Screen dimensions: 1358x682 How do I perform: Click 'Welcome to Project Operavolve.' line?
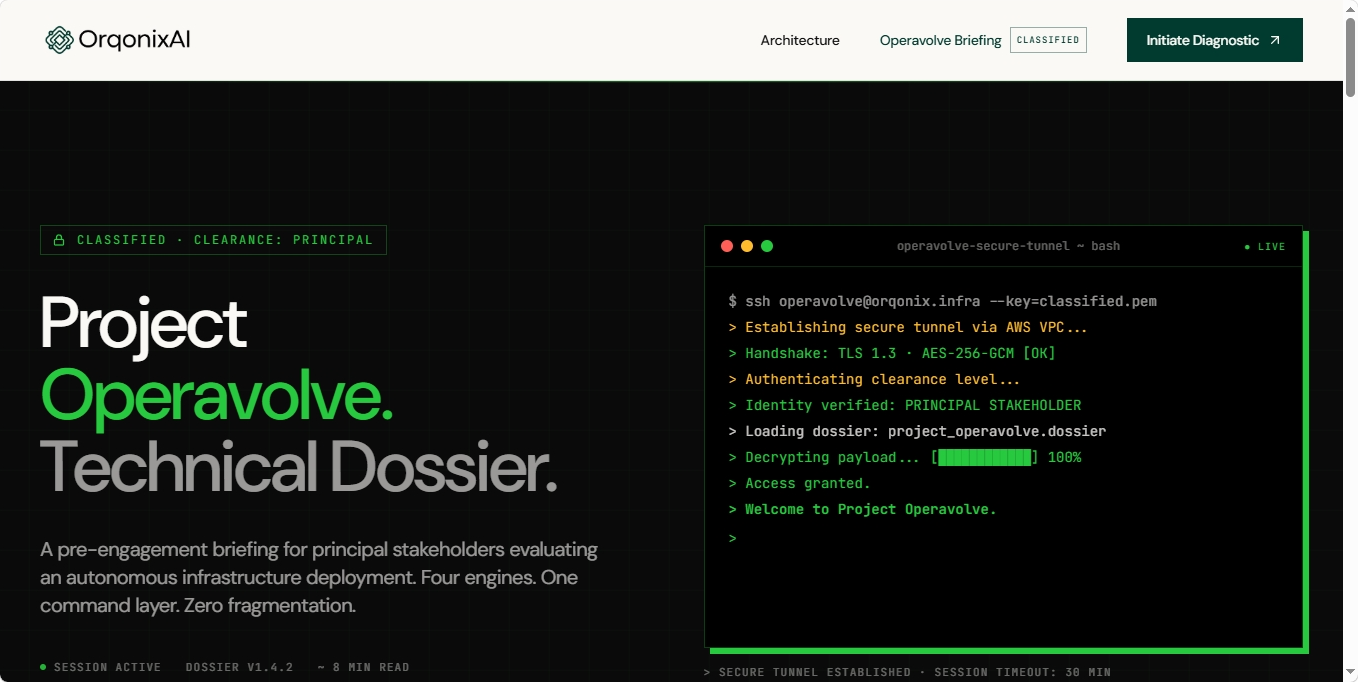(x=863, y=509)
